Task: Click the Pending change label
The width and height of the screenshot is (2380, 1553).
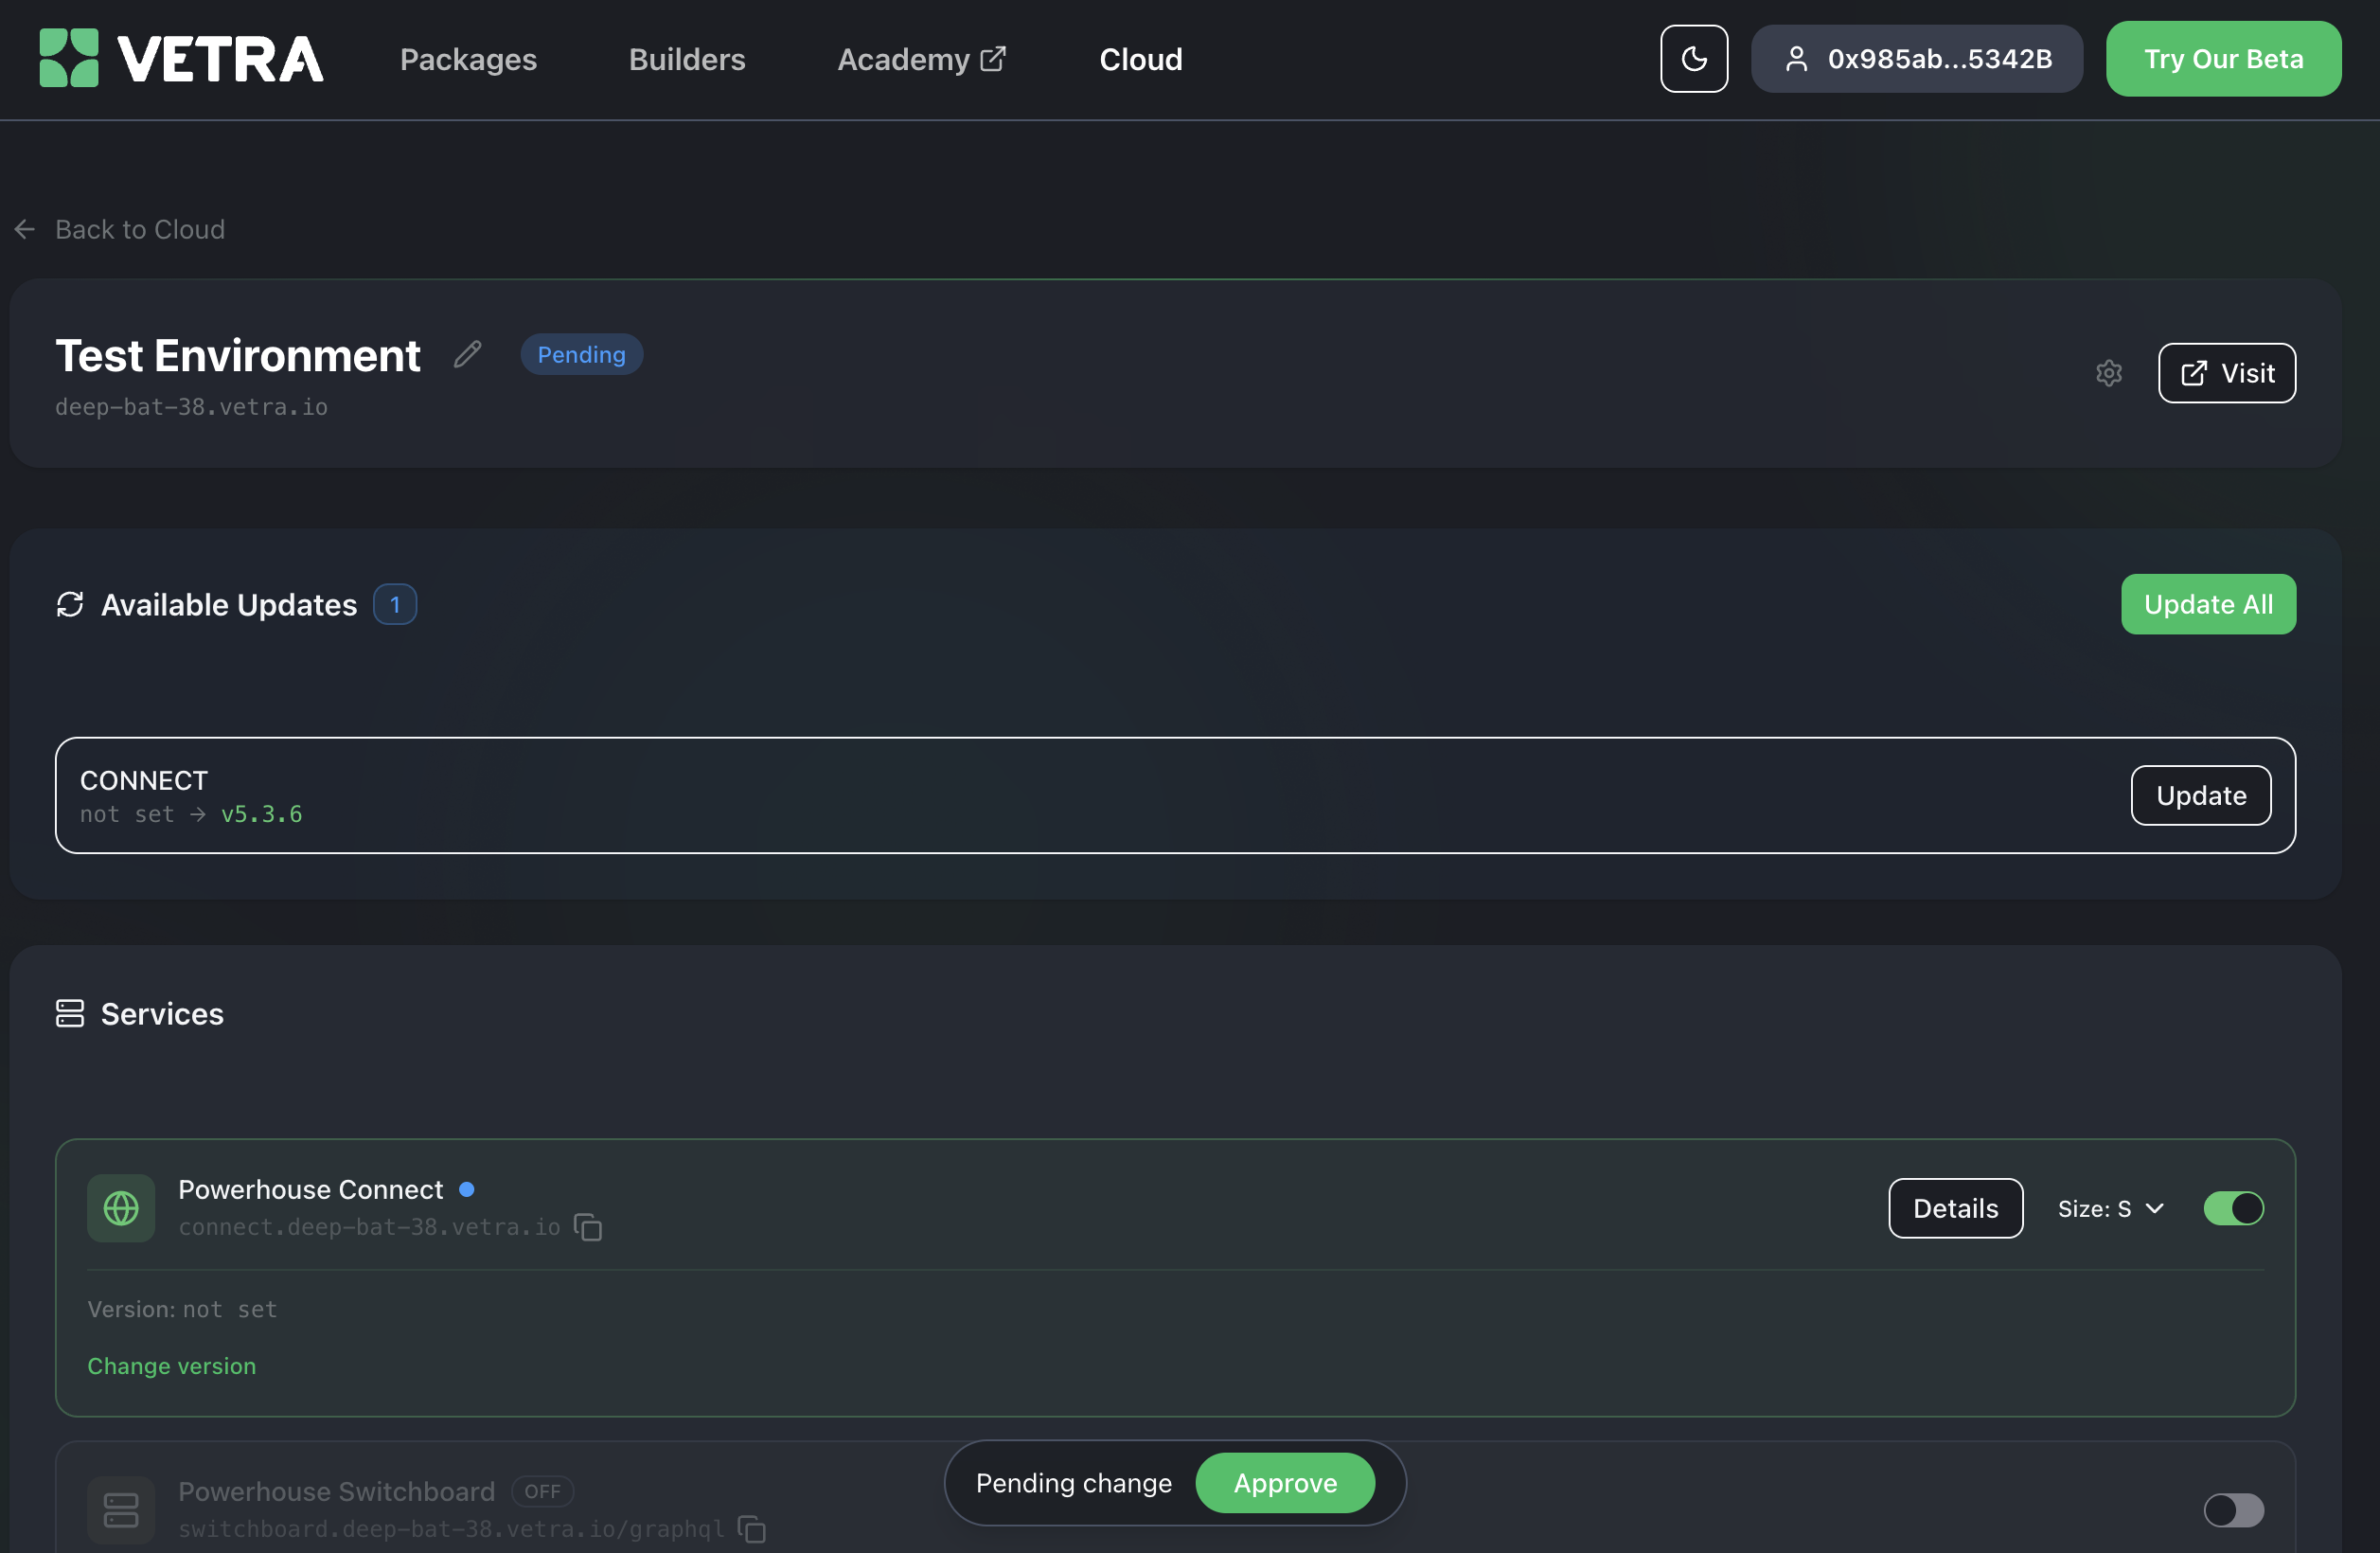Action: pyautogui.click(x=1073, y=1482)
